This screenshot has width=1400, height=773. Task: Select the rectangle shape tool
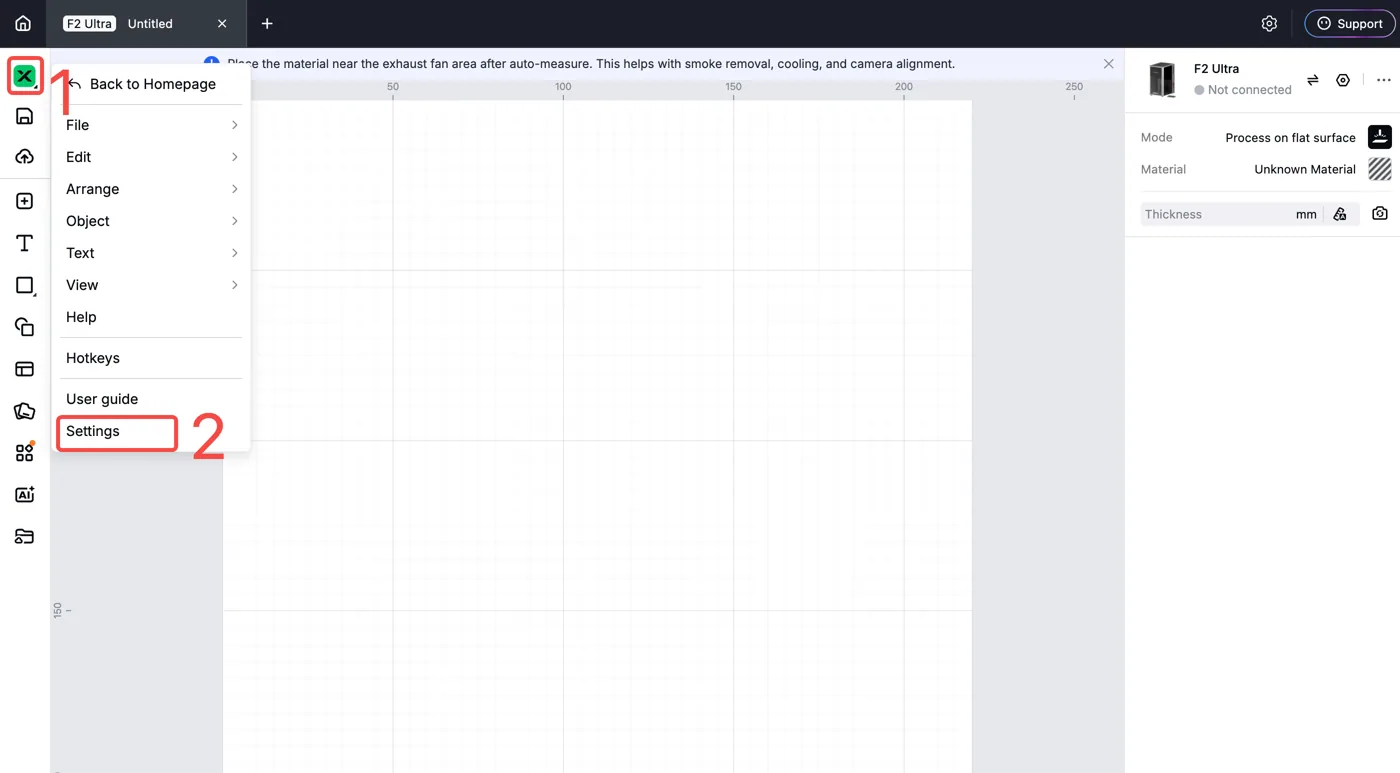point(24,285)
